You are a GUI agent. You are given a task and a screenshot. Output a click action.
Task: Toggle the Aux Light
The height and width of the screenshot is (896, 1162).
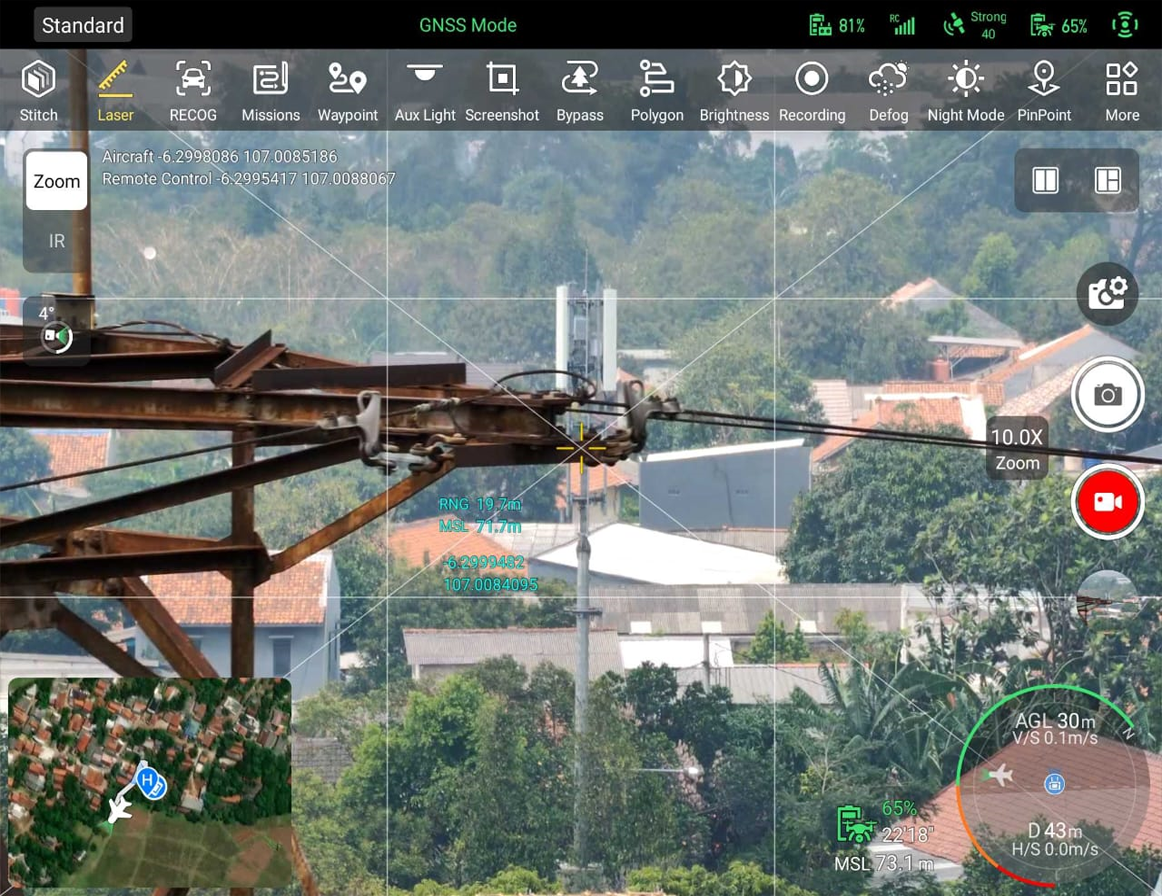(425, 90)
